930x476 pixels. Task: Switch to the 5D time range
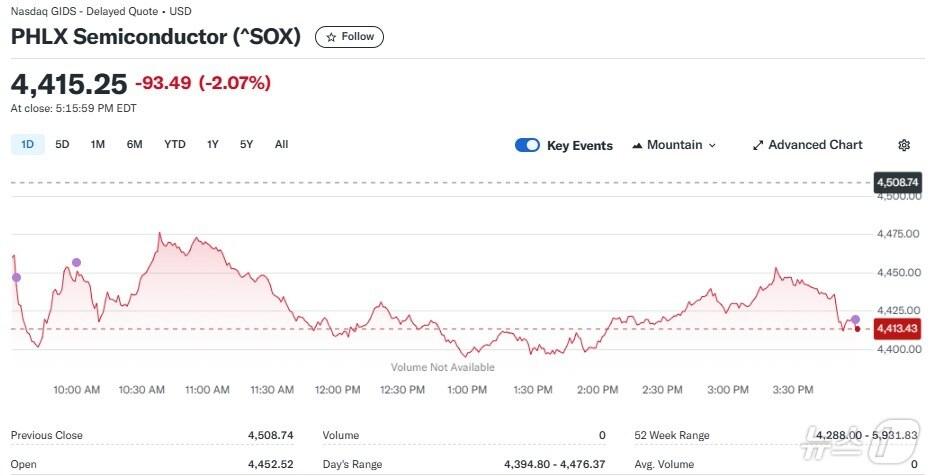(62, 144)
